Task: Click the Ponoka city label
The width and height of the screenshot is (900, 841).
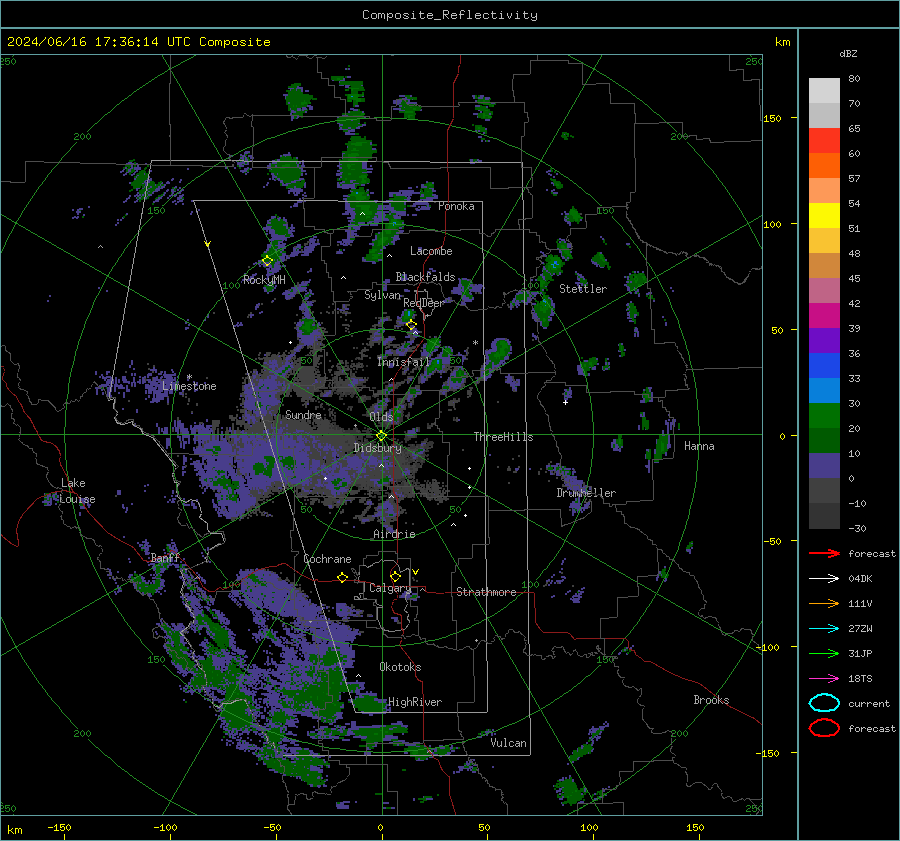Action: pyautogui.click(x=456, y=206)
